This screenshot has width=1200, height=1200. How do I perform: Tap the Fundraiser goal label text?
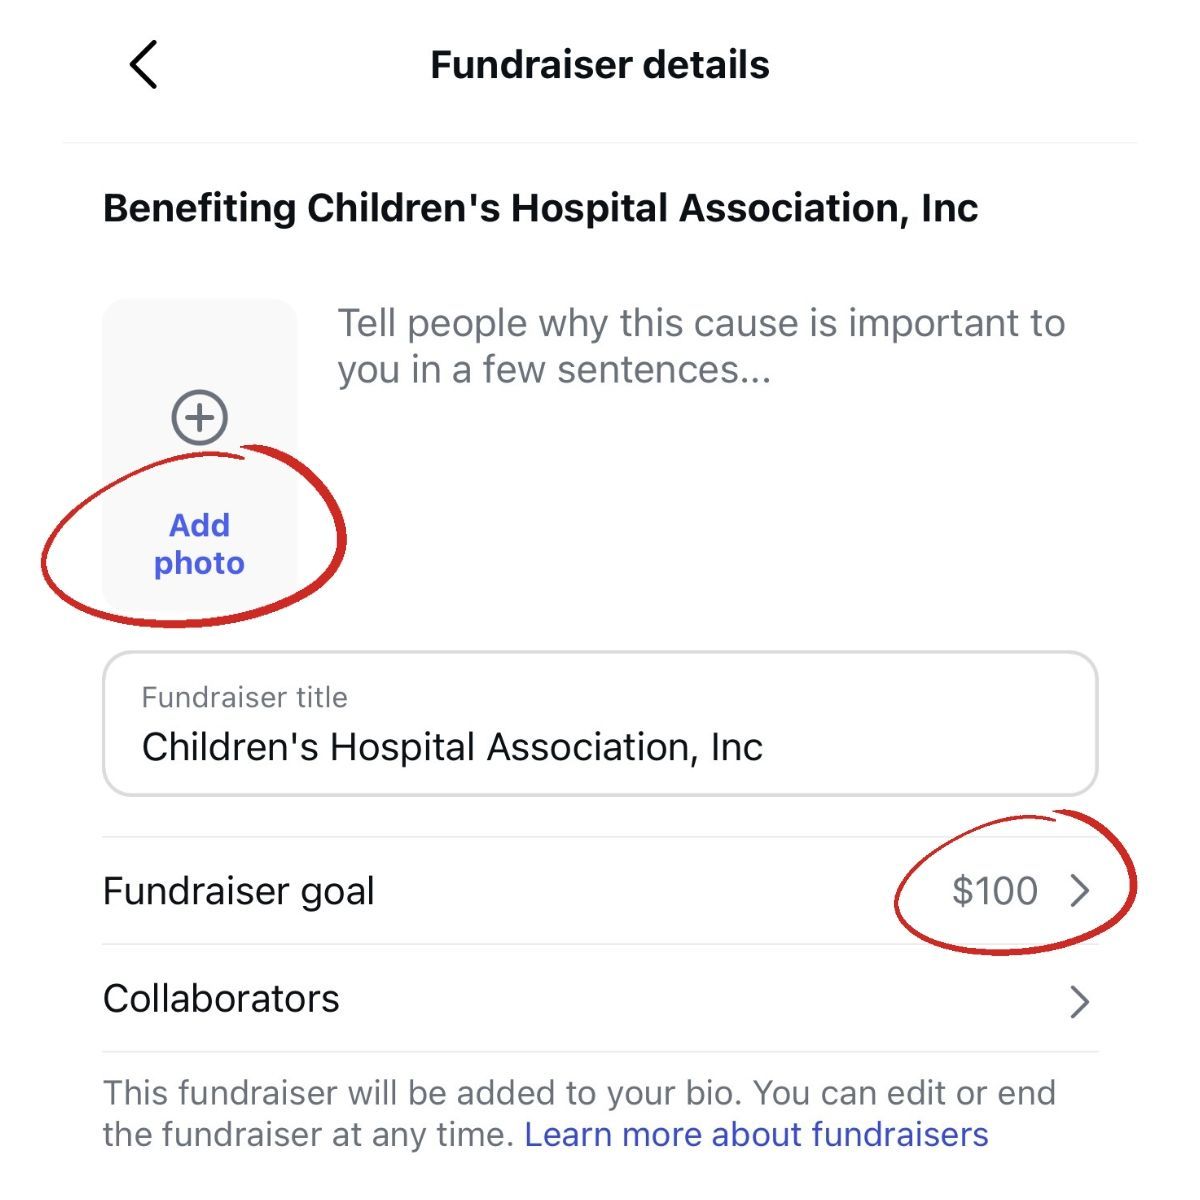(238, 891)
